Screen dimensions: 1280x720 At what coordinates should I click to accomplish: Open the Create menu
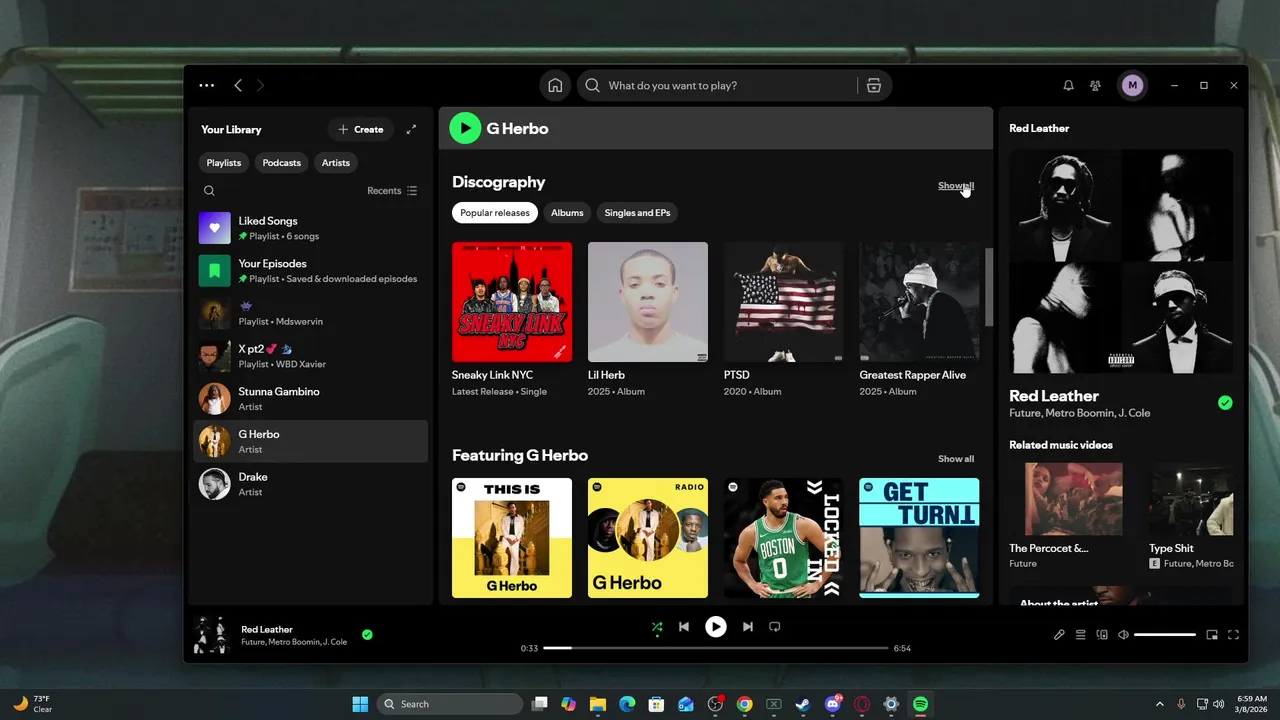coord(361,129)
